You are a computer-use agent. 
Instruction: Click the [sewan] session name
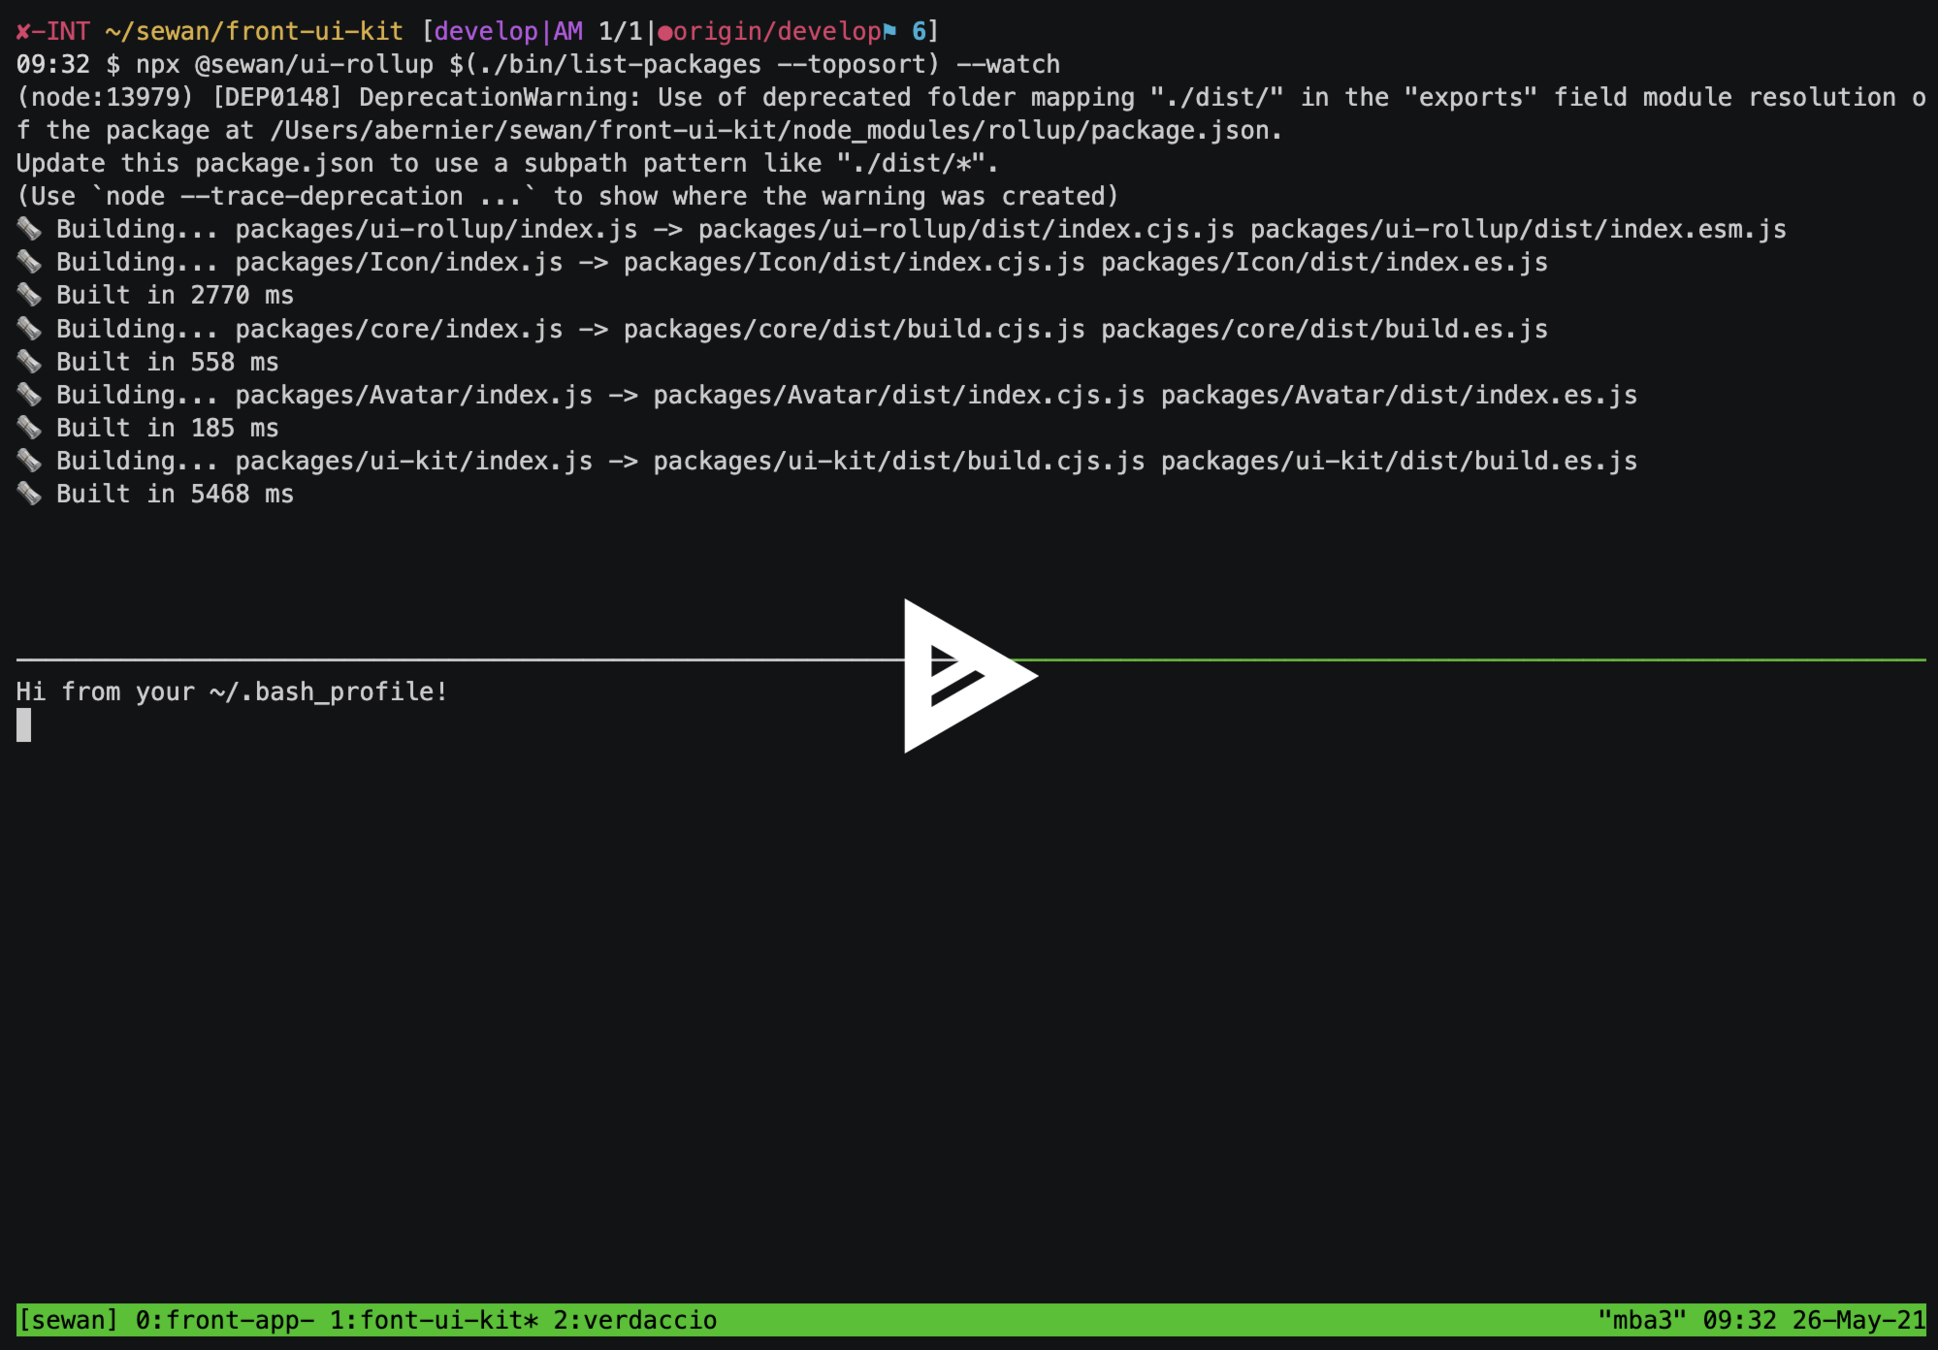(68, 1320)
